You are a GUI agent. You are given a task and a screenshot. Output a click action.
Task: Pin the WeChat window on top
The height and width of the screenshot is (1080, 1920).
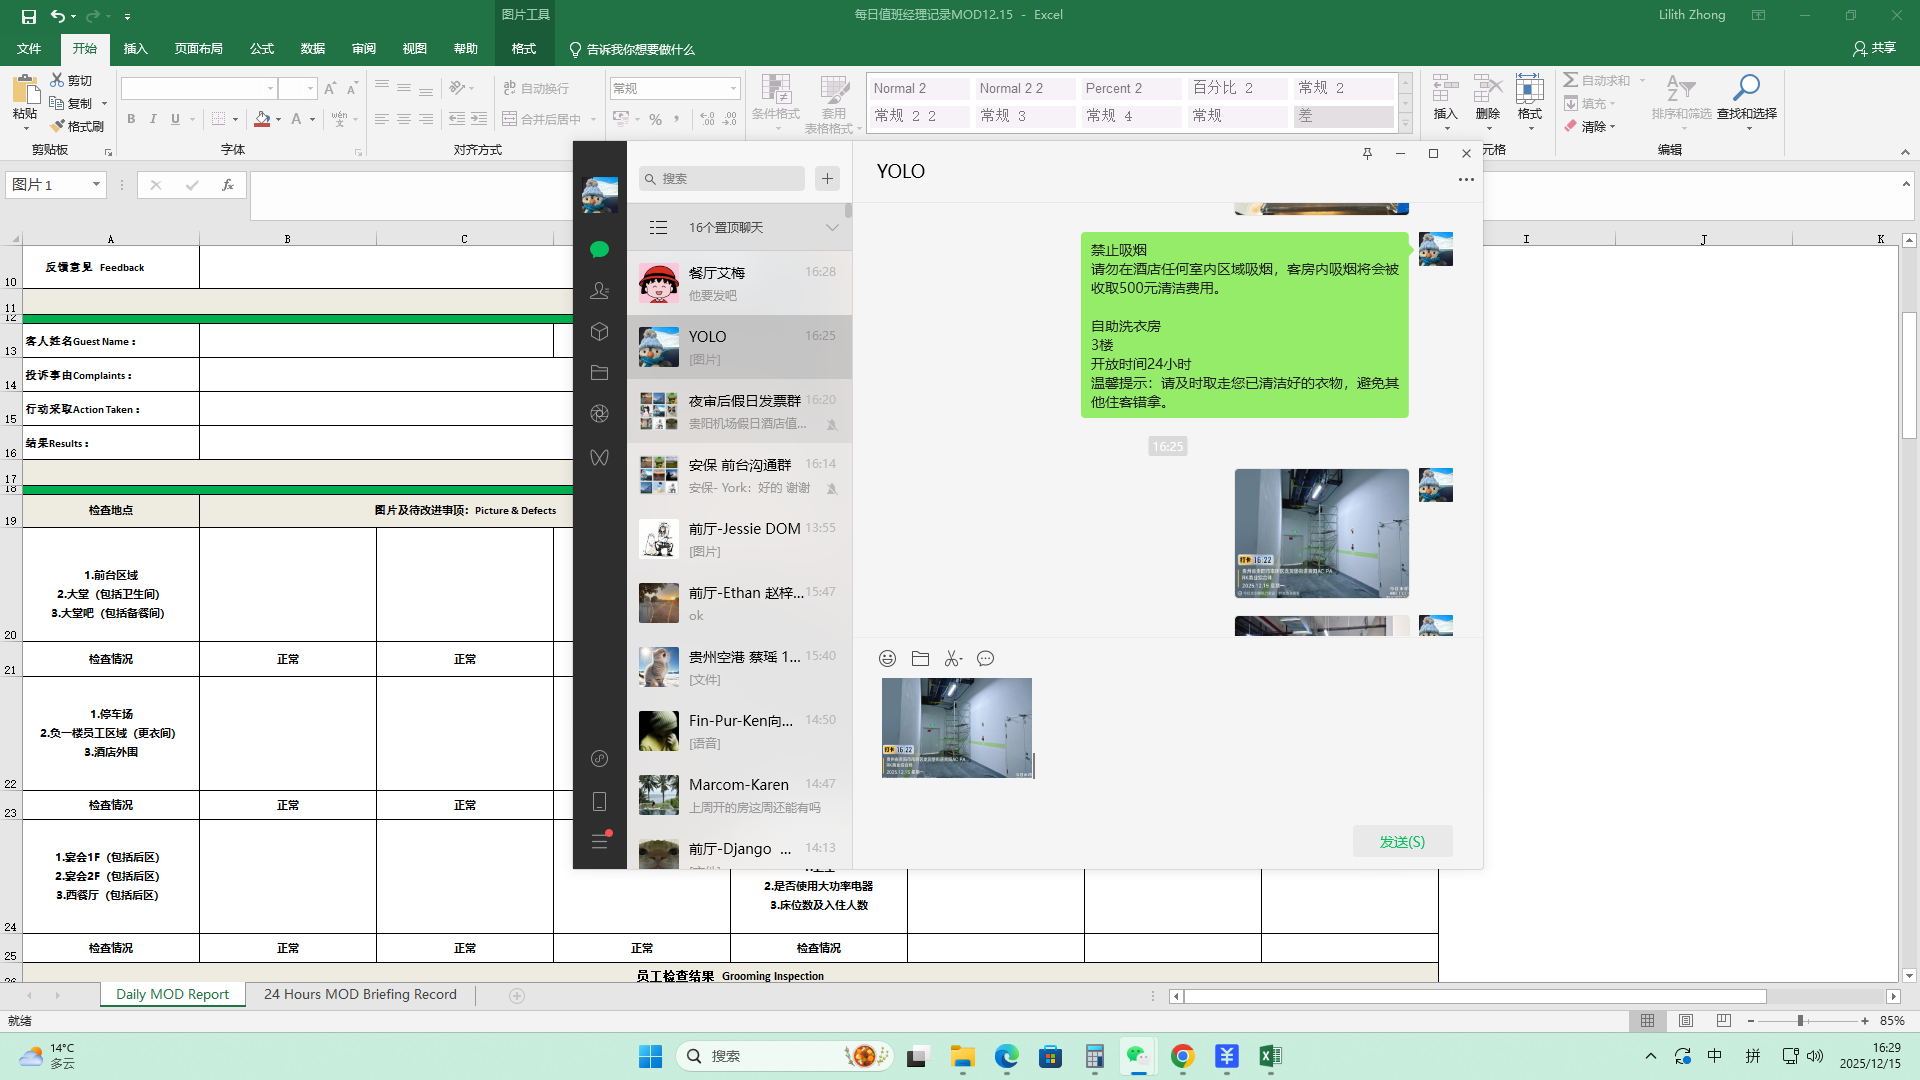1367,153
